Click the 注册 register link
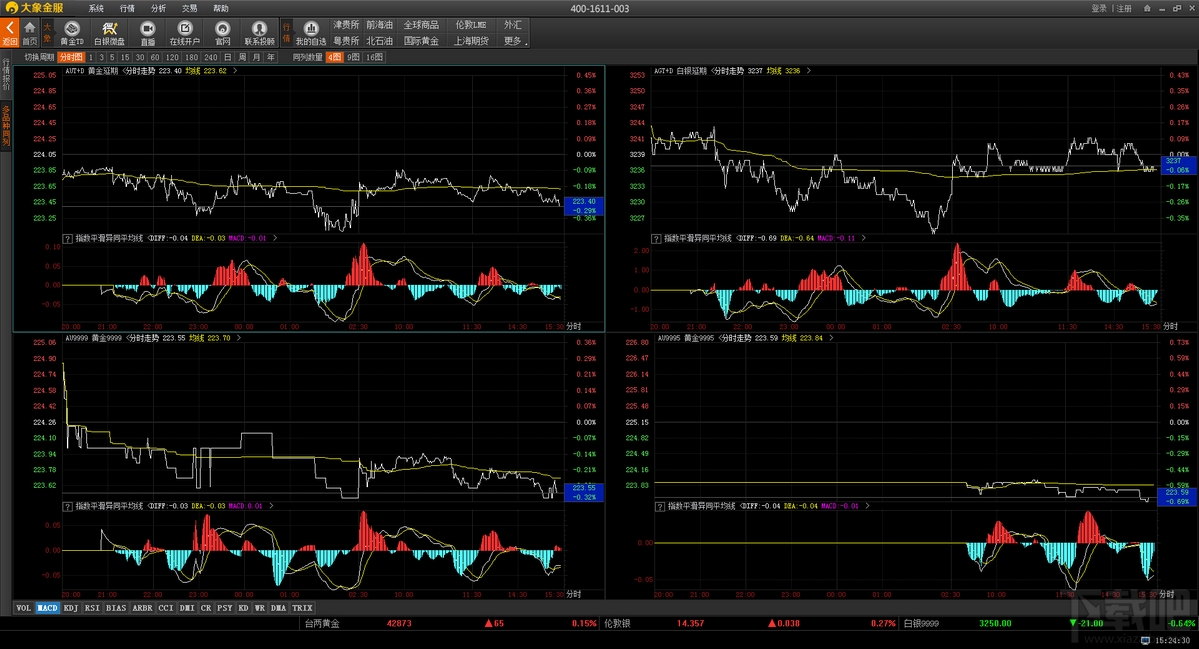The width and height of the screenshot is (1199, 649). click(x=1124, y=8)
